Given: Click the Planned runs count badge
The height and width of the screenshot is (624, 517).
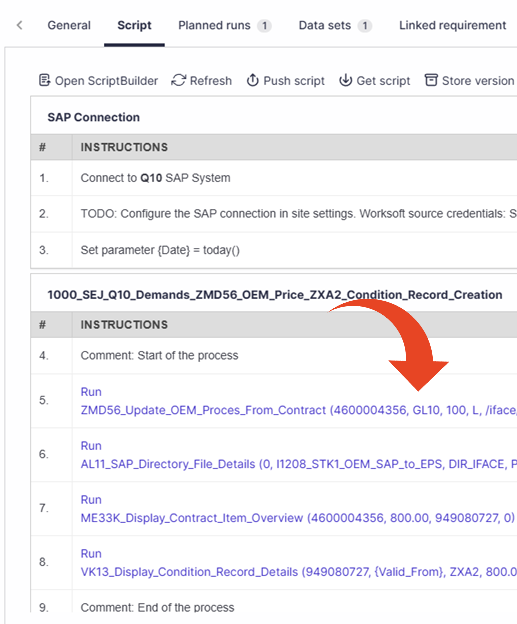Looking at the screenshot, I should 264,26.
